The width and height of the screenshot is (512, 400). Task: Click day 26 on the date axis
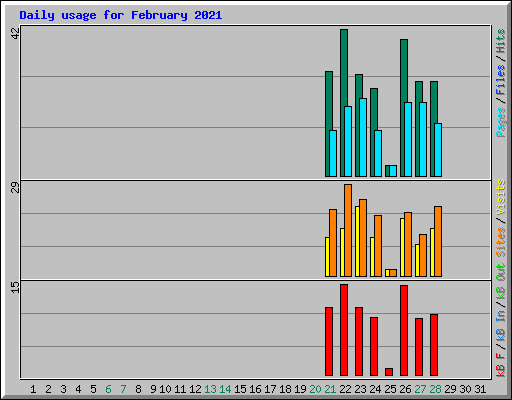405,389
